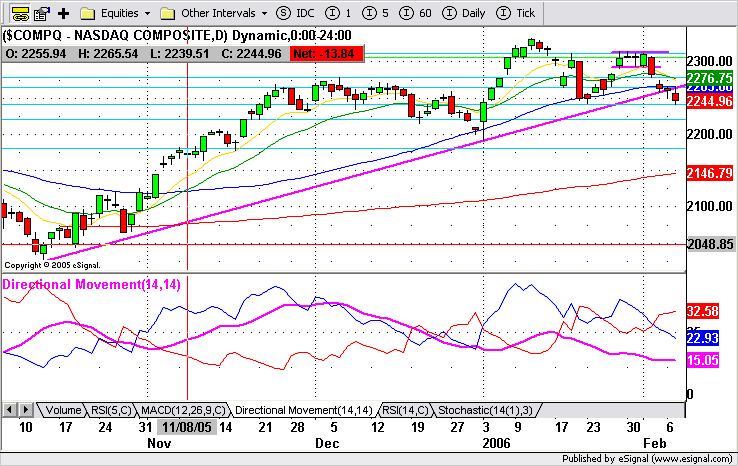Open the Volume study tab
The width and height of the screenshot is (738, 466).
(63, 410)
